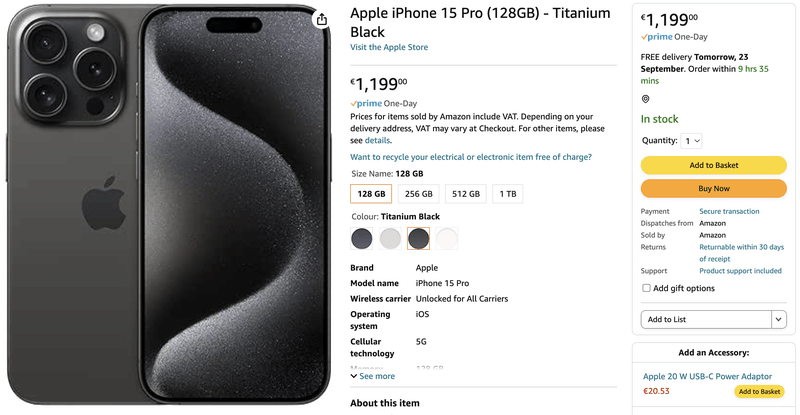800x415 pixels.
Task: Select the 256 GB size option
Action: pyautogui.click(x=418, y=194)
